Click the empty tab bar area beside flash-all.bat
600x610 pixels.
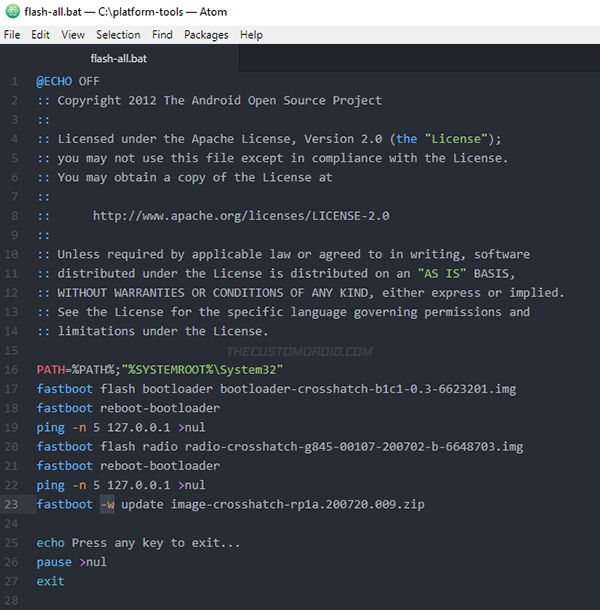(419, 58)
